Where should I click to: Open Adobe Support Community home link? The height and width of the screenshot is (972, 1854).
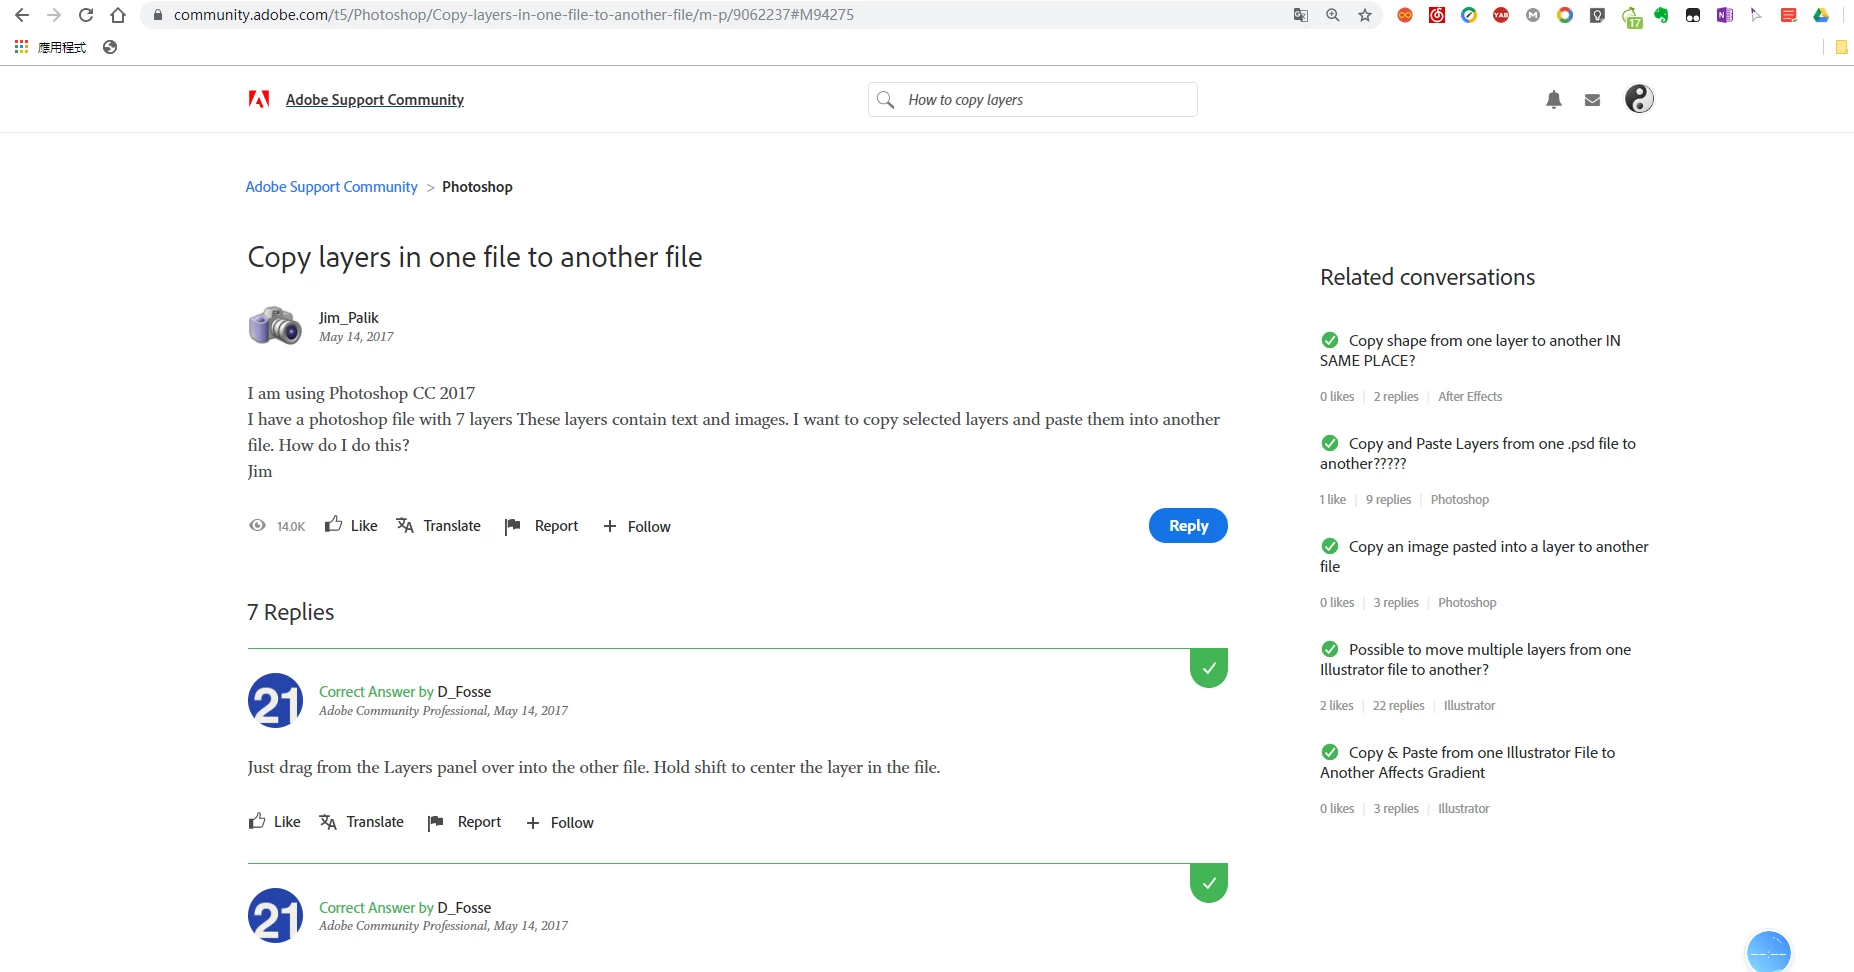coord(375,99)
